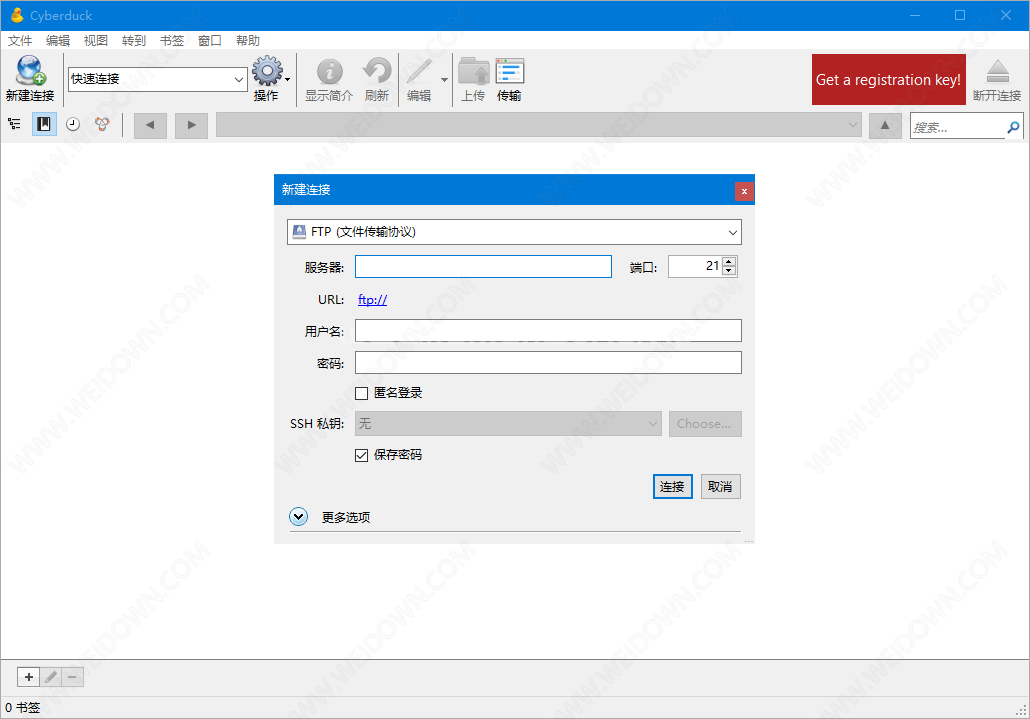Add a bookmark with the plus button
The width and height of the screenshot is (1030, 719).
point(28,677)
